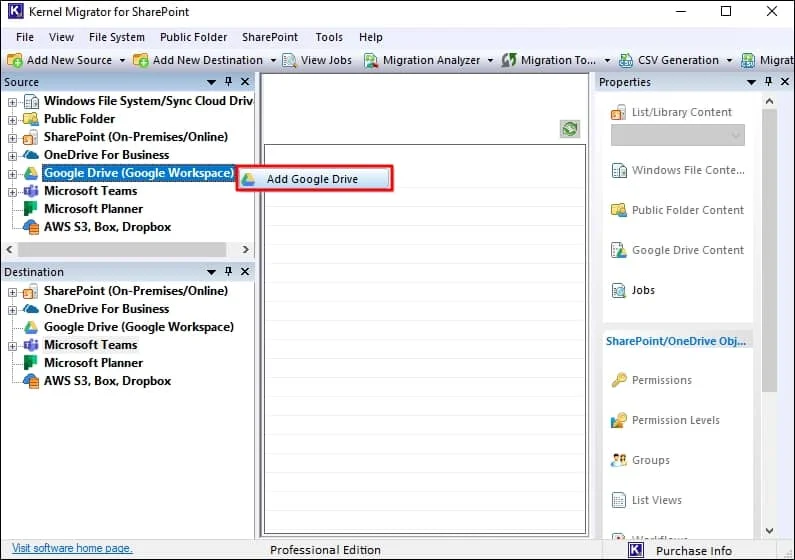Viewport: 795px width, 560px height.
Task: Click the Permission Levels icon
Action: (619, 420)
